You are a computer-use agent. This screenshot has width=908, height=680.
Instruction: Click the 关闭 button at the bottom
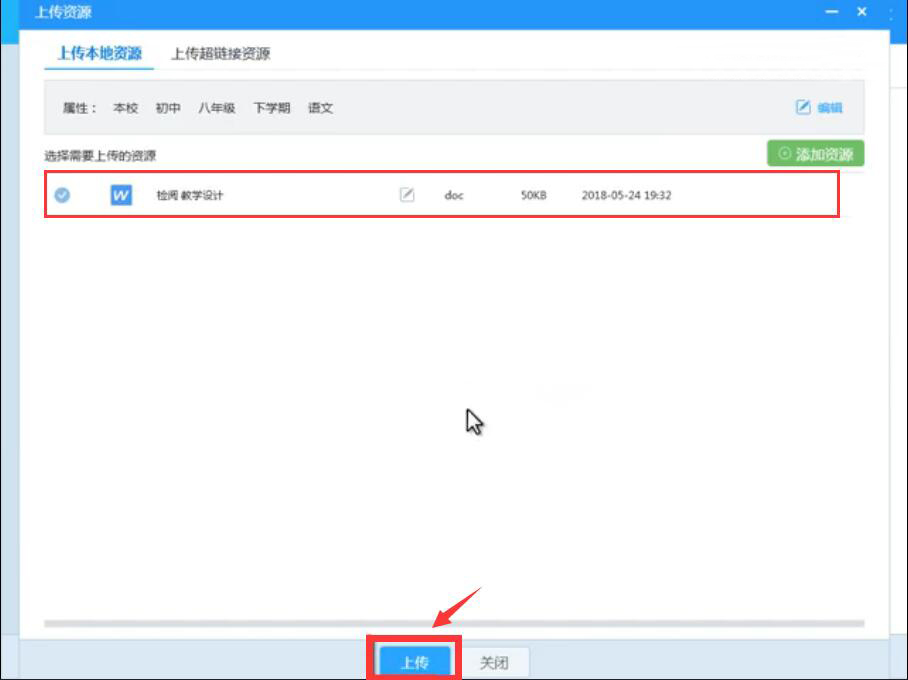click(x=494, y=662)
